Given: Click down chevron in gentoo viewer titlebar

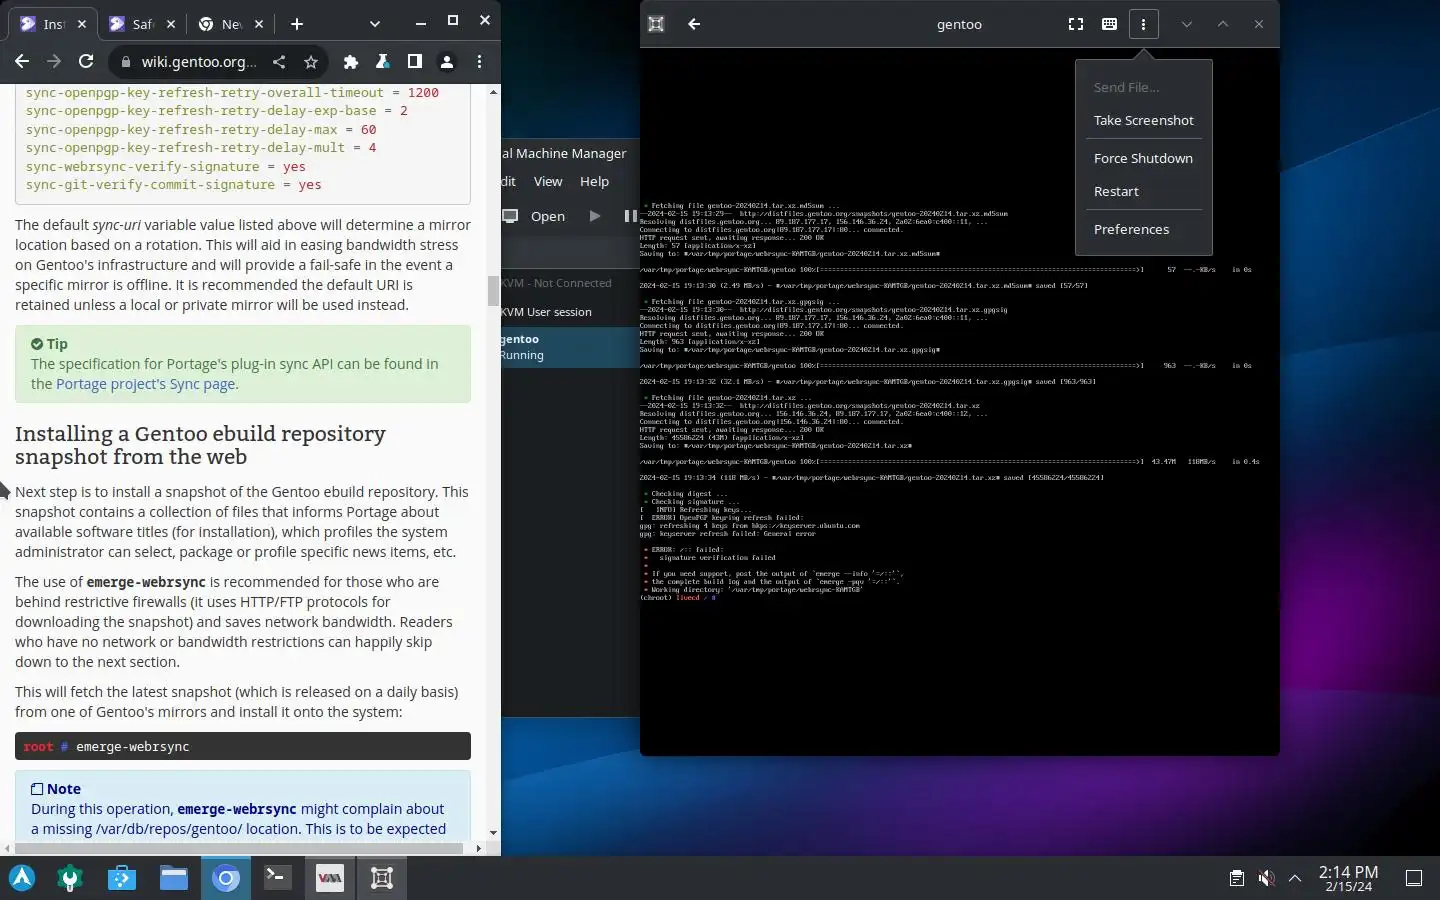Looking at the screenshot, I should click(1187, 24).
